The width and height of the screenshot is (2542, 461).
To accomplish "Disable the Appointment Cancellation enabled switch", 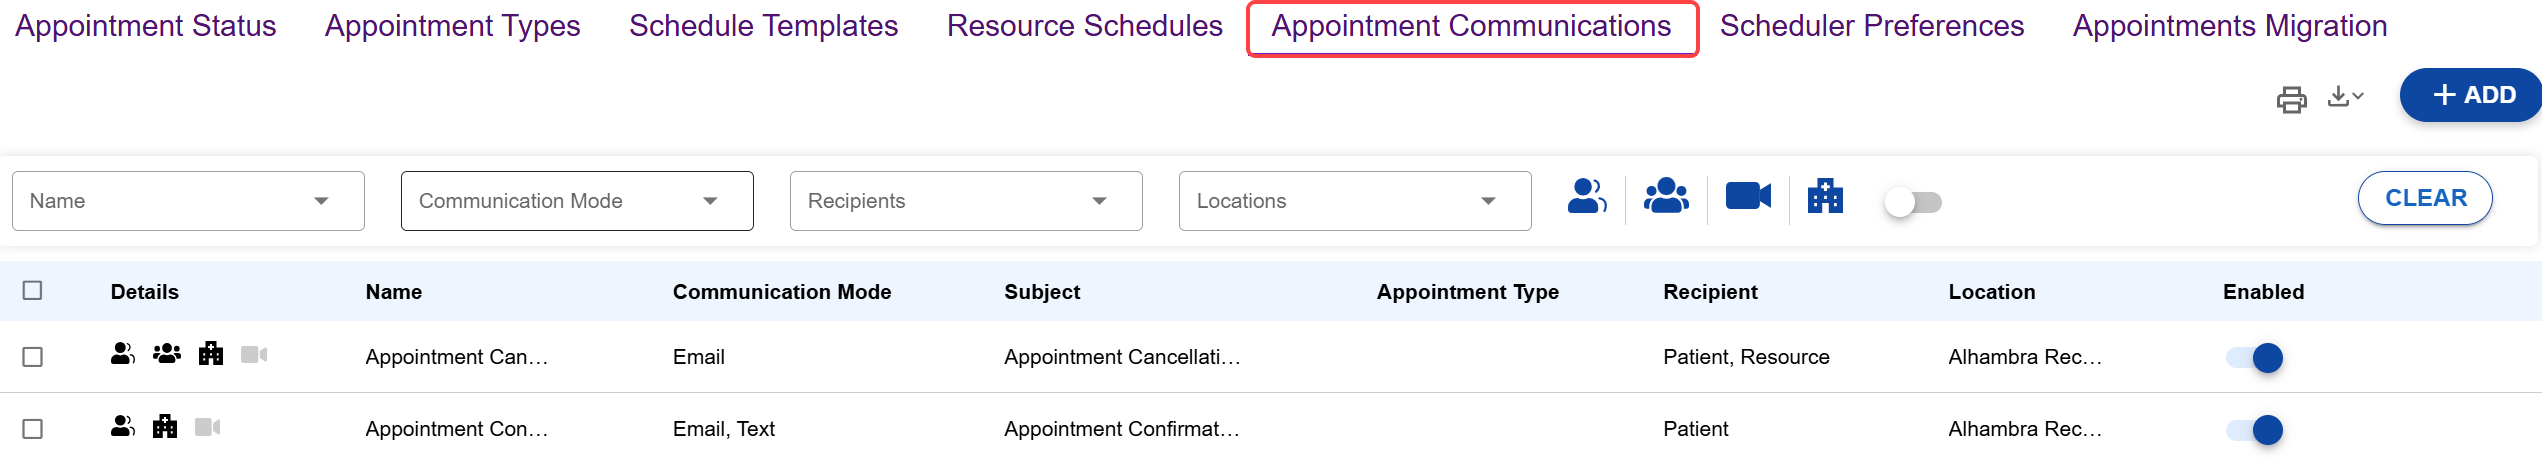I will pos(2255,358).
